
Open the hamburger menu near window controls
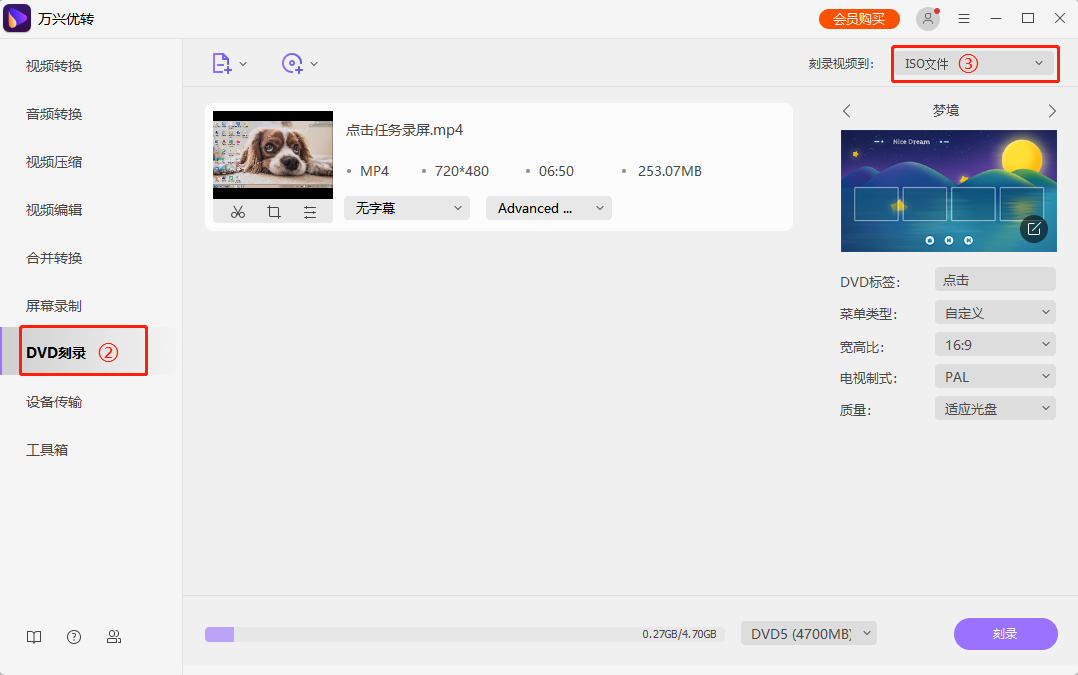(x=963, y=18)
